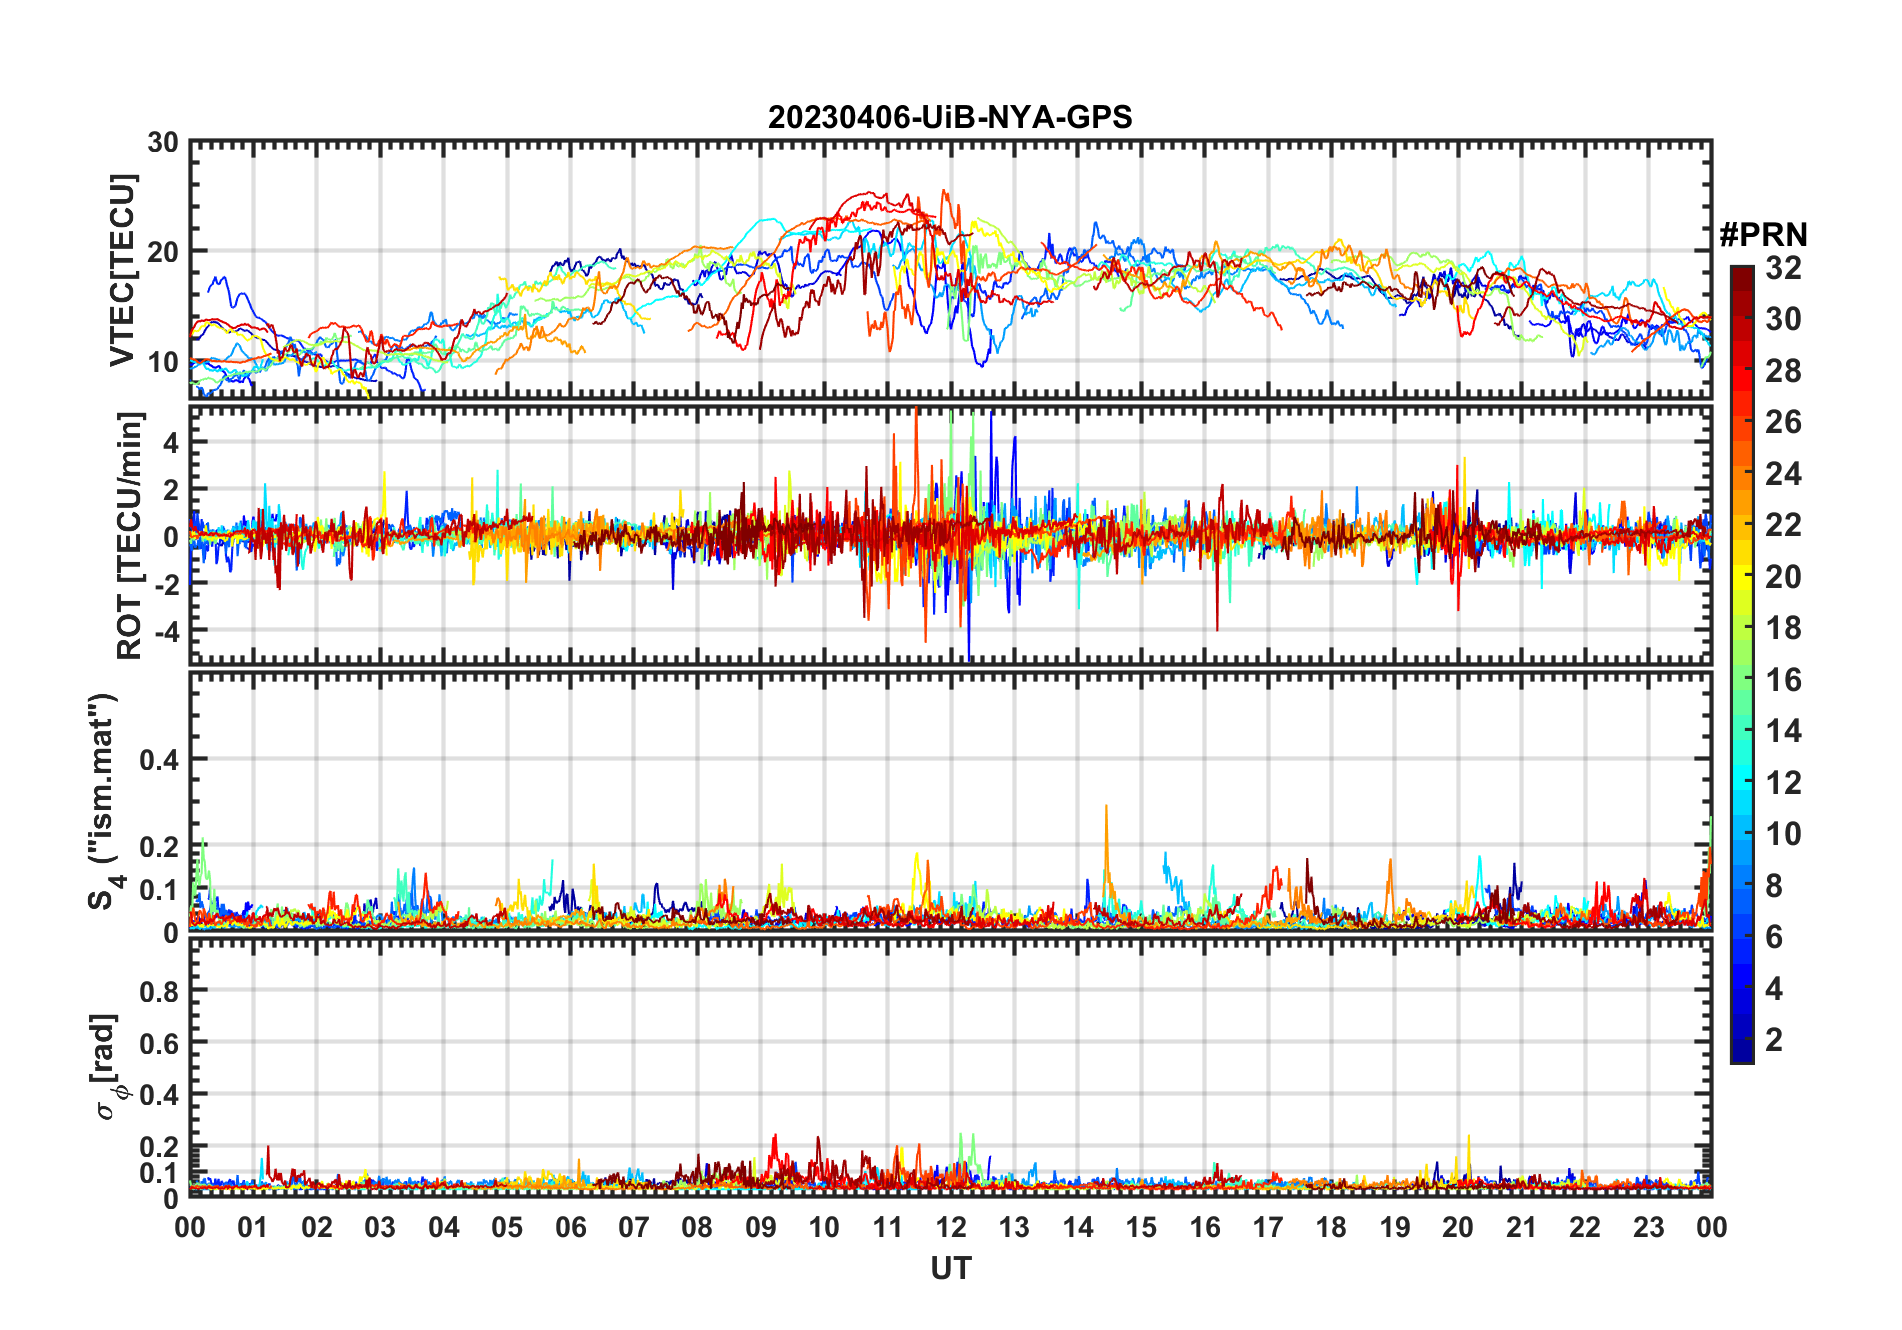The width and height of the screenshot is (1902, 1330).
Task: Click x-axis hour tick 03
Action: point(380,1227)
